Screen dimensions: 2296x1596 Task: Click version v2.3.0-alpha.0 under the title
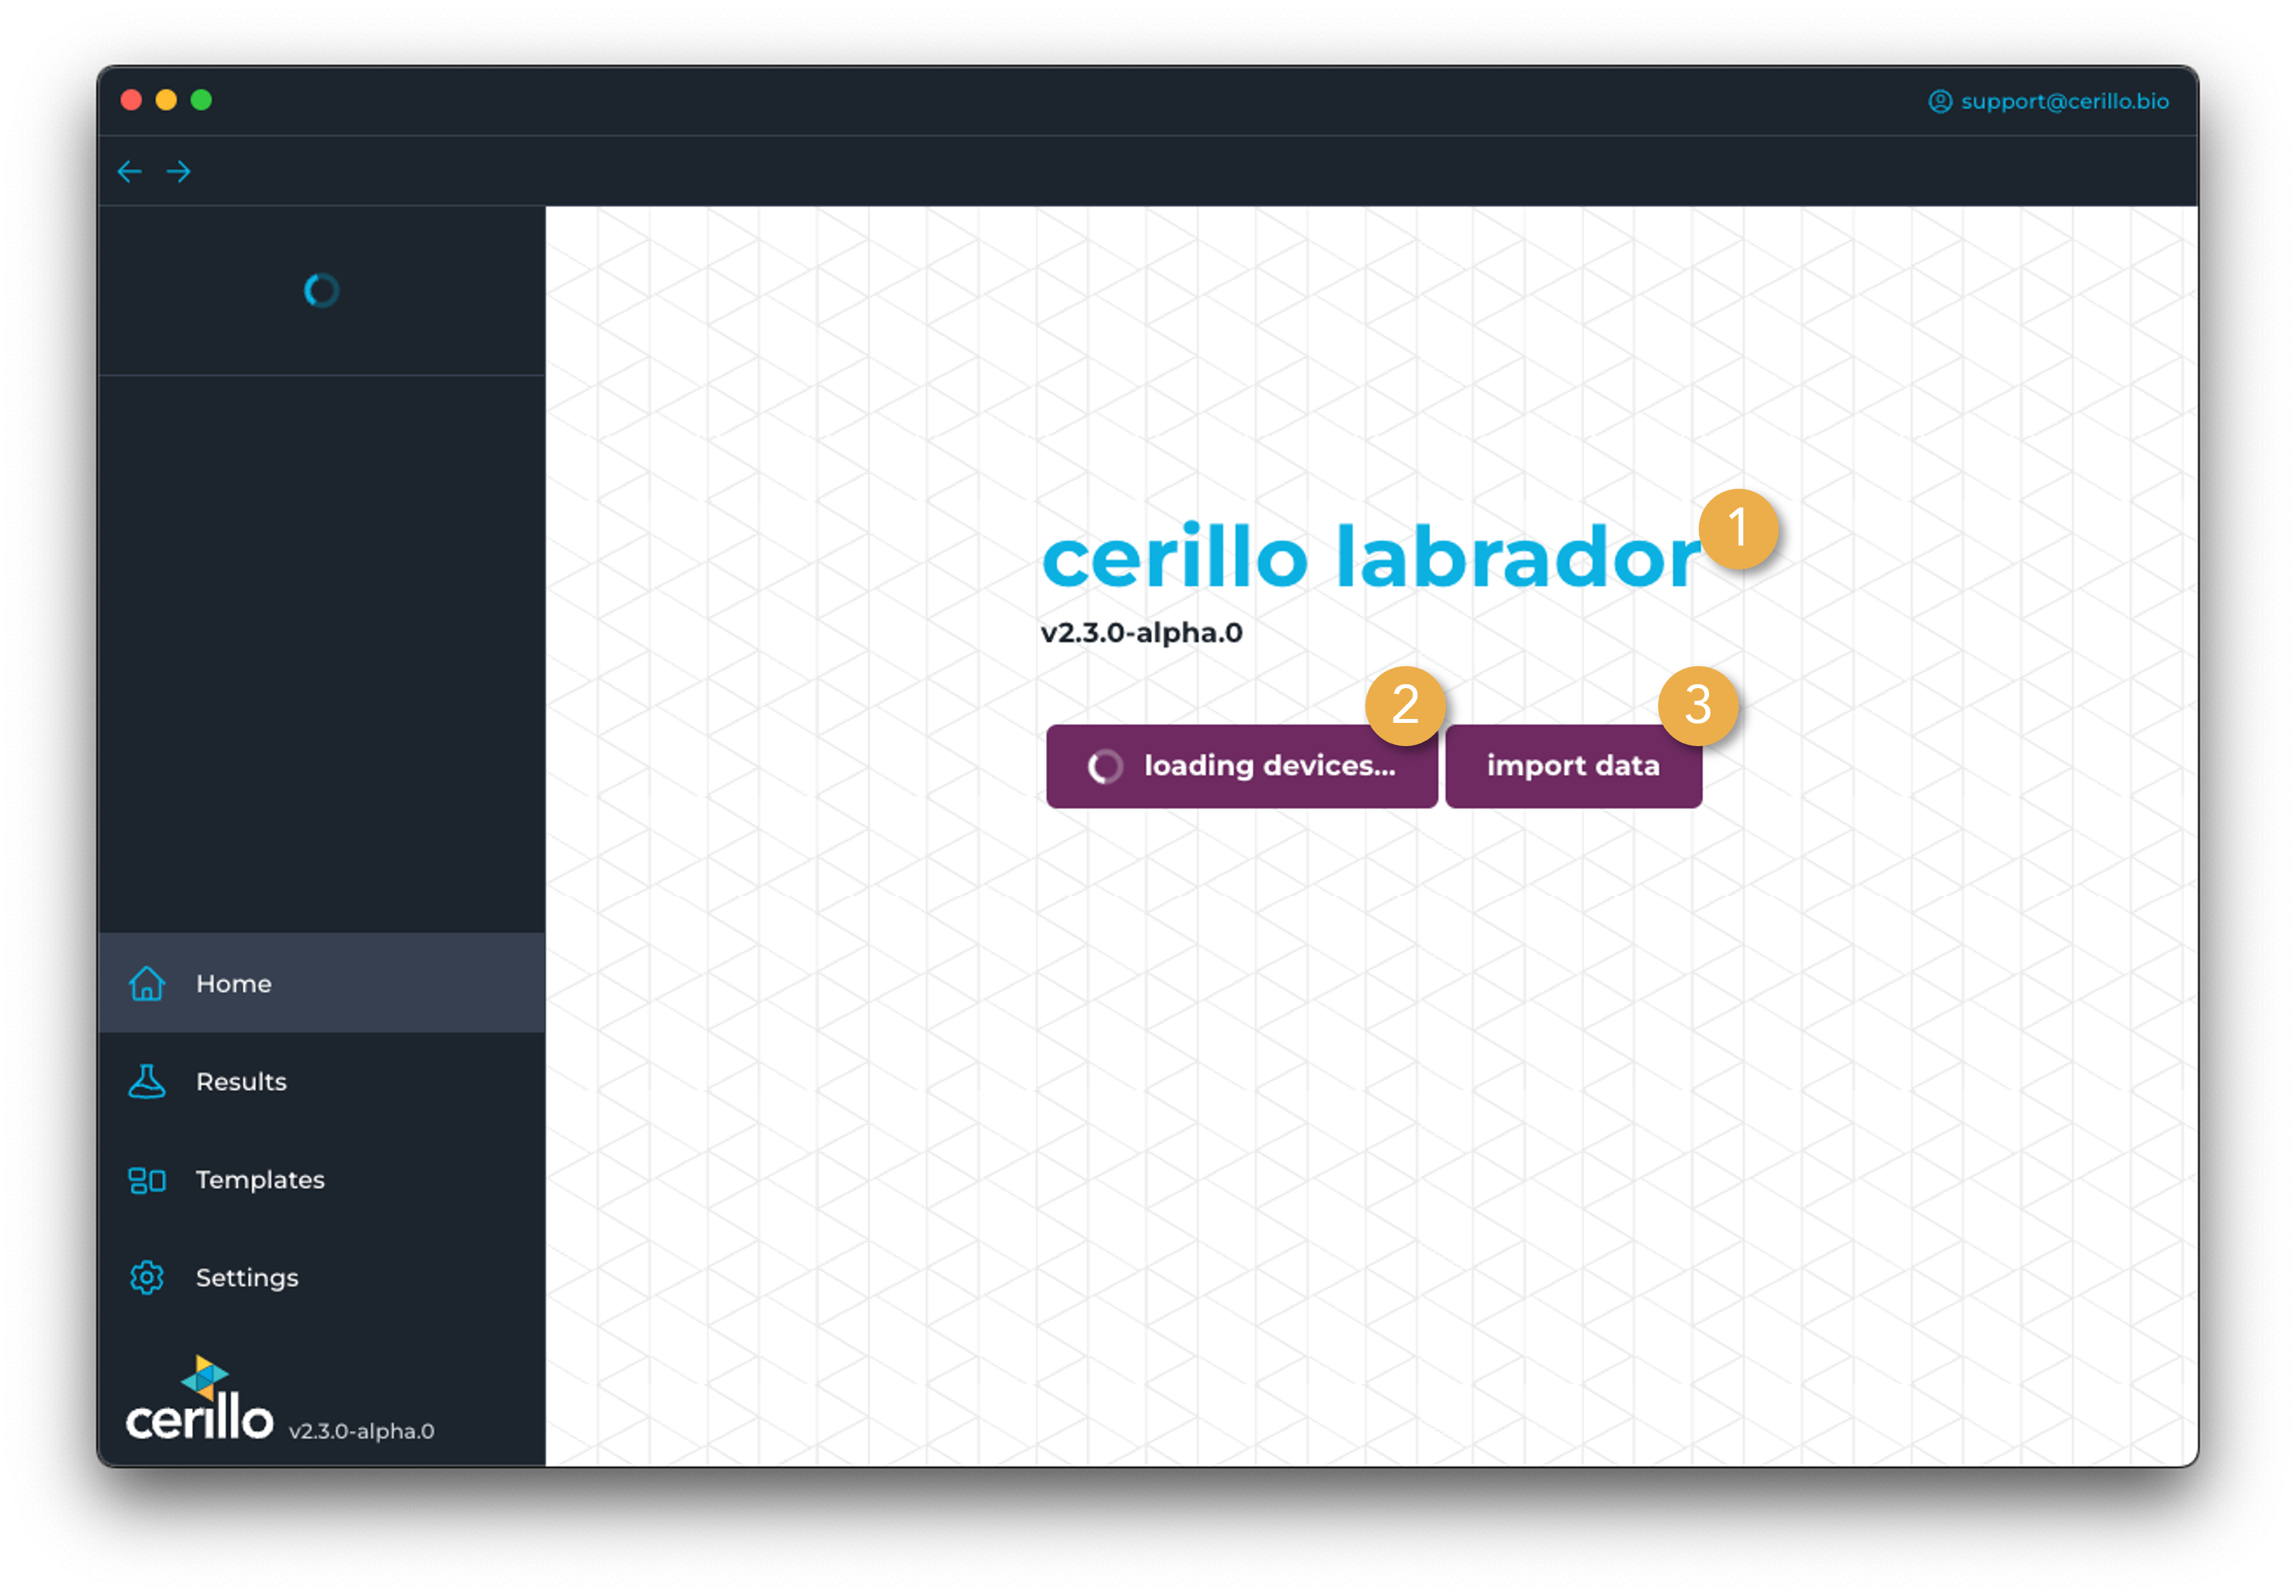[x=1141, y=633]
